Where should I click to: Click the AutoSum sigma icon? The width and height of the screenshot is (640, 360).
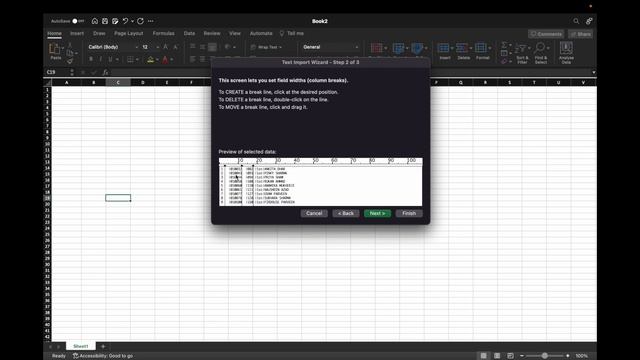tap(504, 45)
